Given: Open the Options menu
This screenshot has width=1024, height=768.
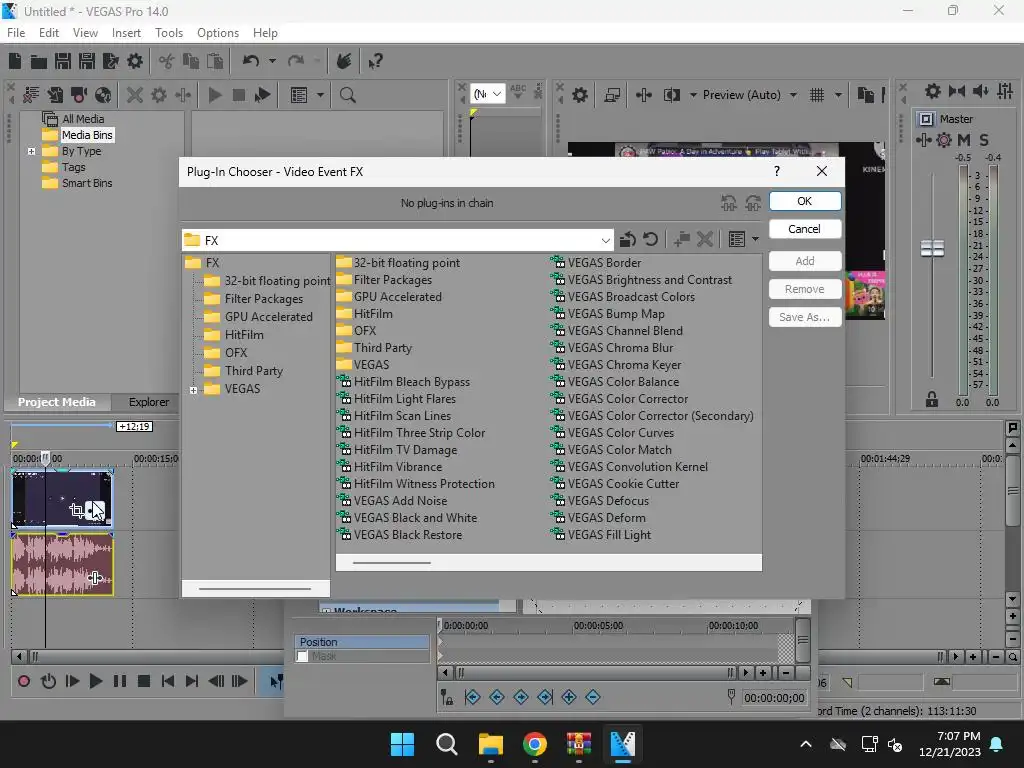Looking at the screenshot, I should 217,33.
